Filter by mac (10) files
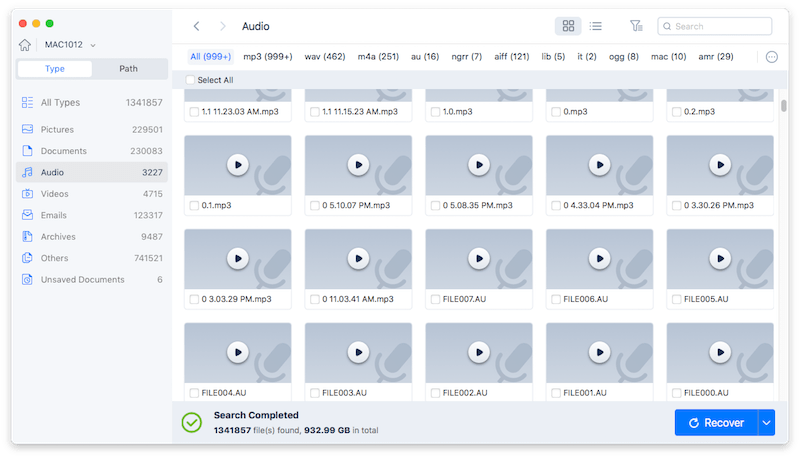This screenshot has height=458, width=800. tap(668, 57)
